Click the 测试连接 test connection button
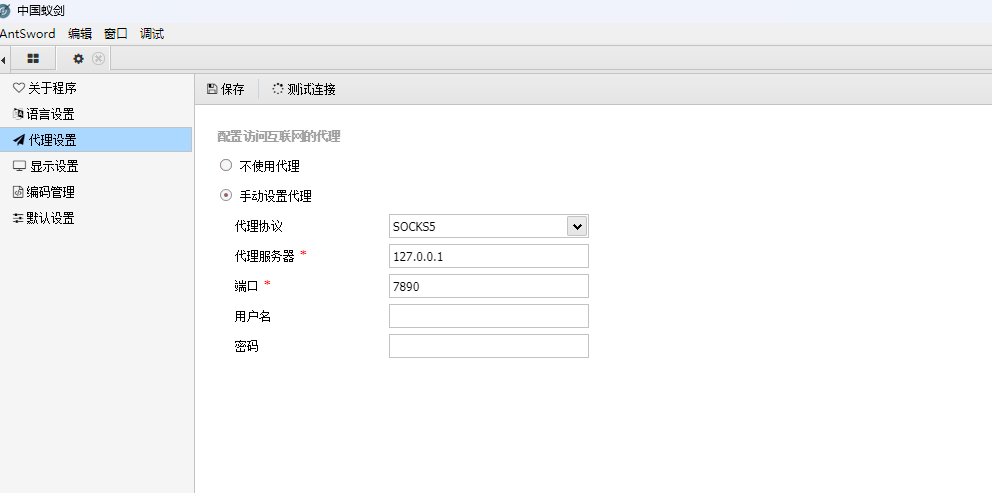992x493 pixels. click(304, 89)
